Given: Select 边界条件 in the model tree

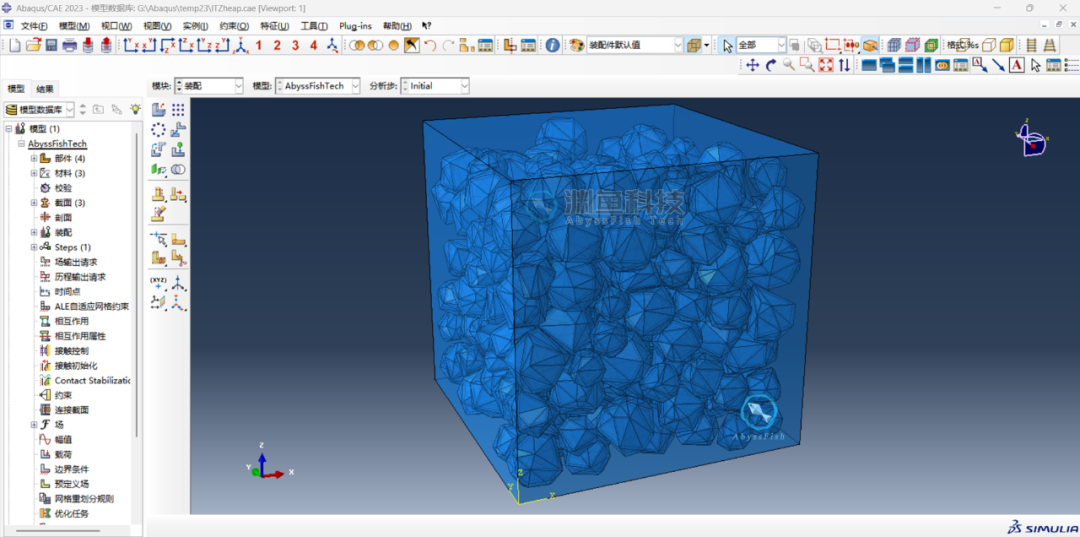Looking at the screenshot, I should 72,469.
